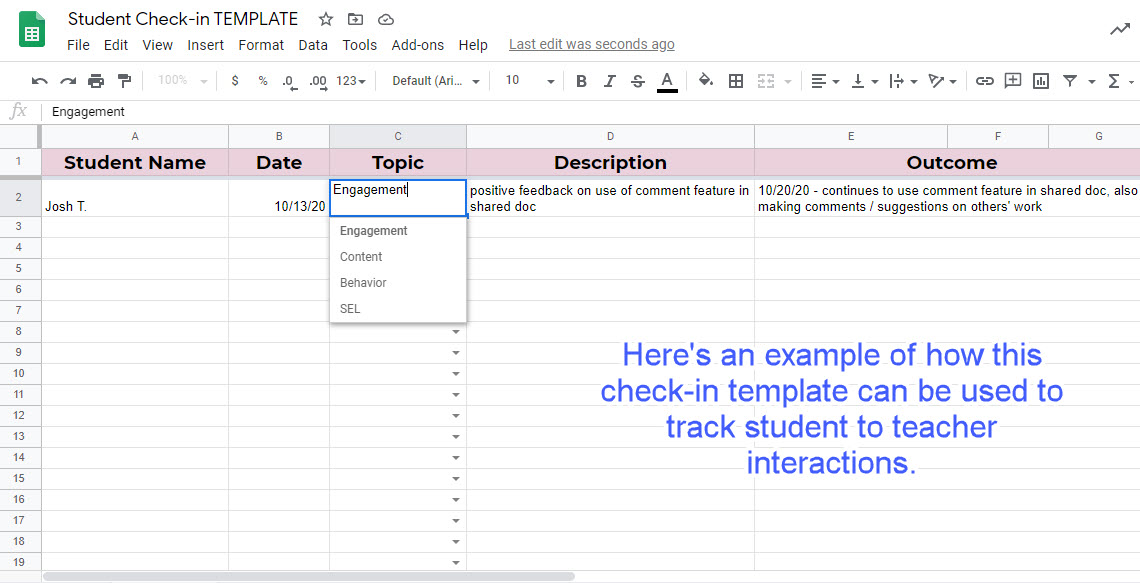Toggle italic formatting
This screenshot has width=1140, height=583.
click(x=609, y=81)
